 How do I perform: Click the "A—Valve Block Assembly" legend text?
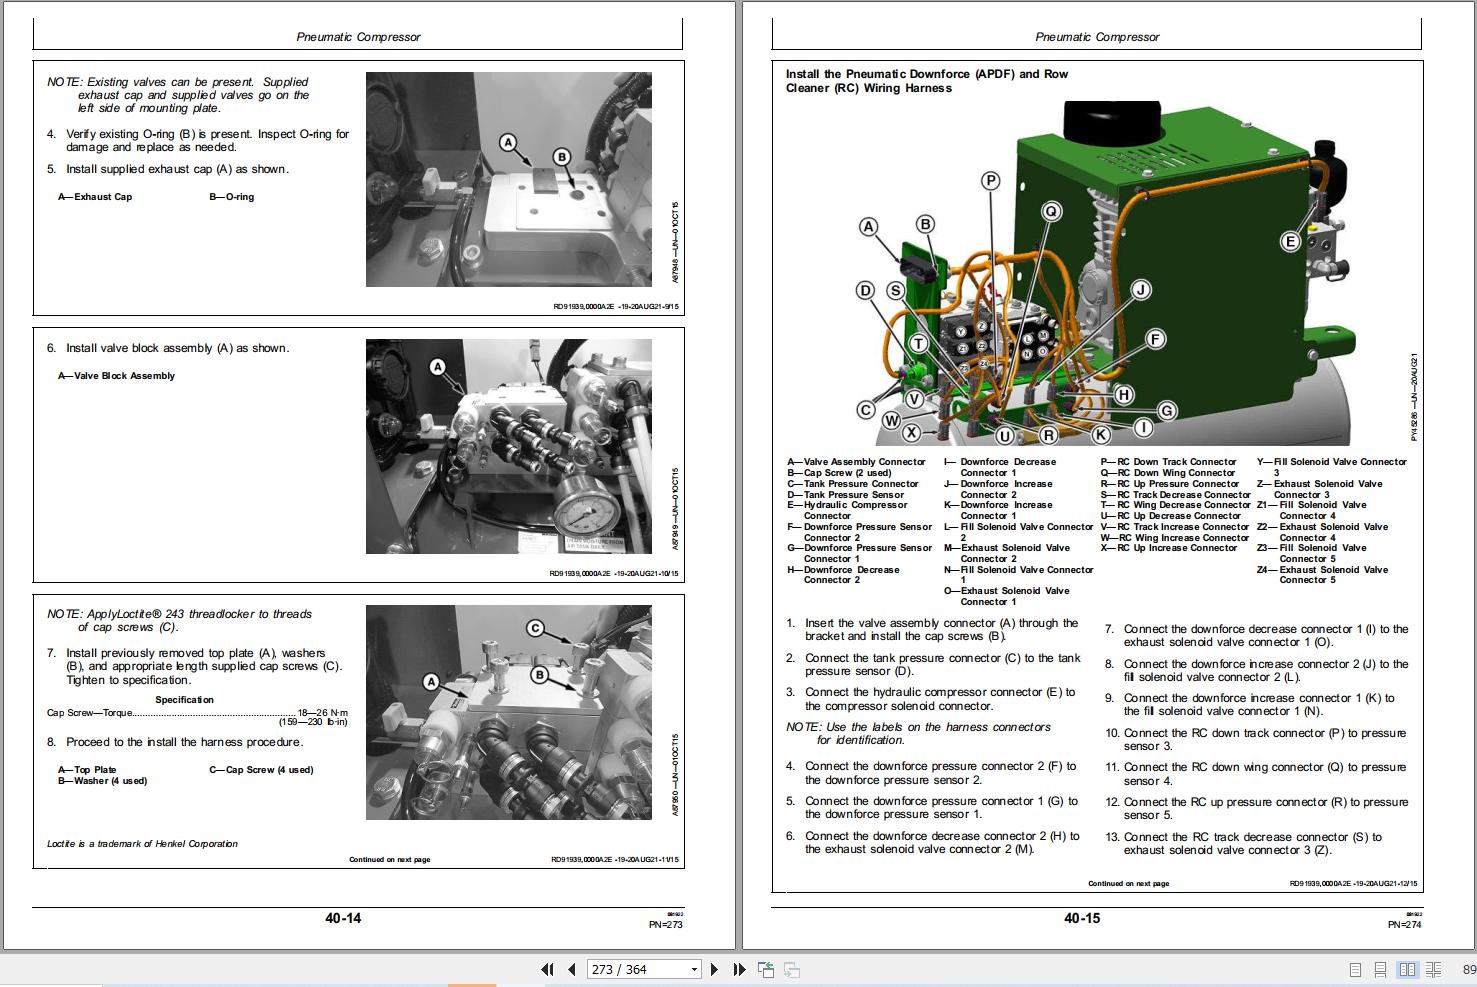click(x=116, y=376)
